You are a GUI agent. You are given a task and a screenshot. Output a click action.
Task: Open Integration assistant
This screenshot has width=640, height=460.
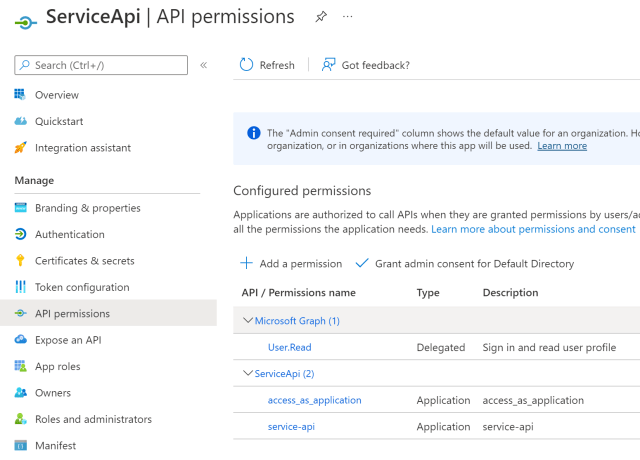[83, 148]
